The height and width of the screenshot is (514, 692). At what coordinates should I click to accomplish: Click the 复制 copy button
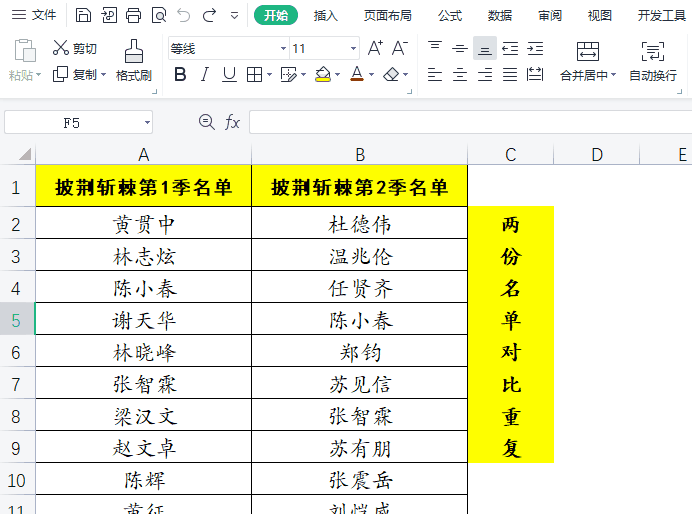click(75, 75)
